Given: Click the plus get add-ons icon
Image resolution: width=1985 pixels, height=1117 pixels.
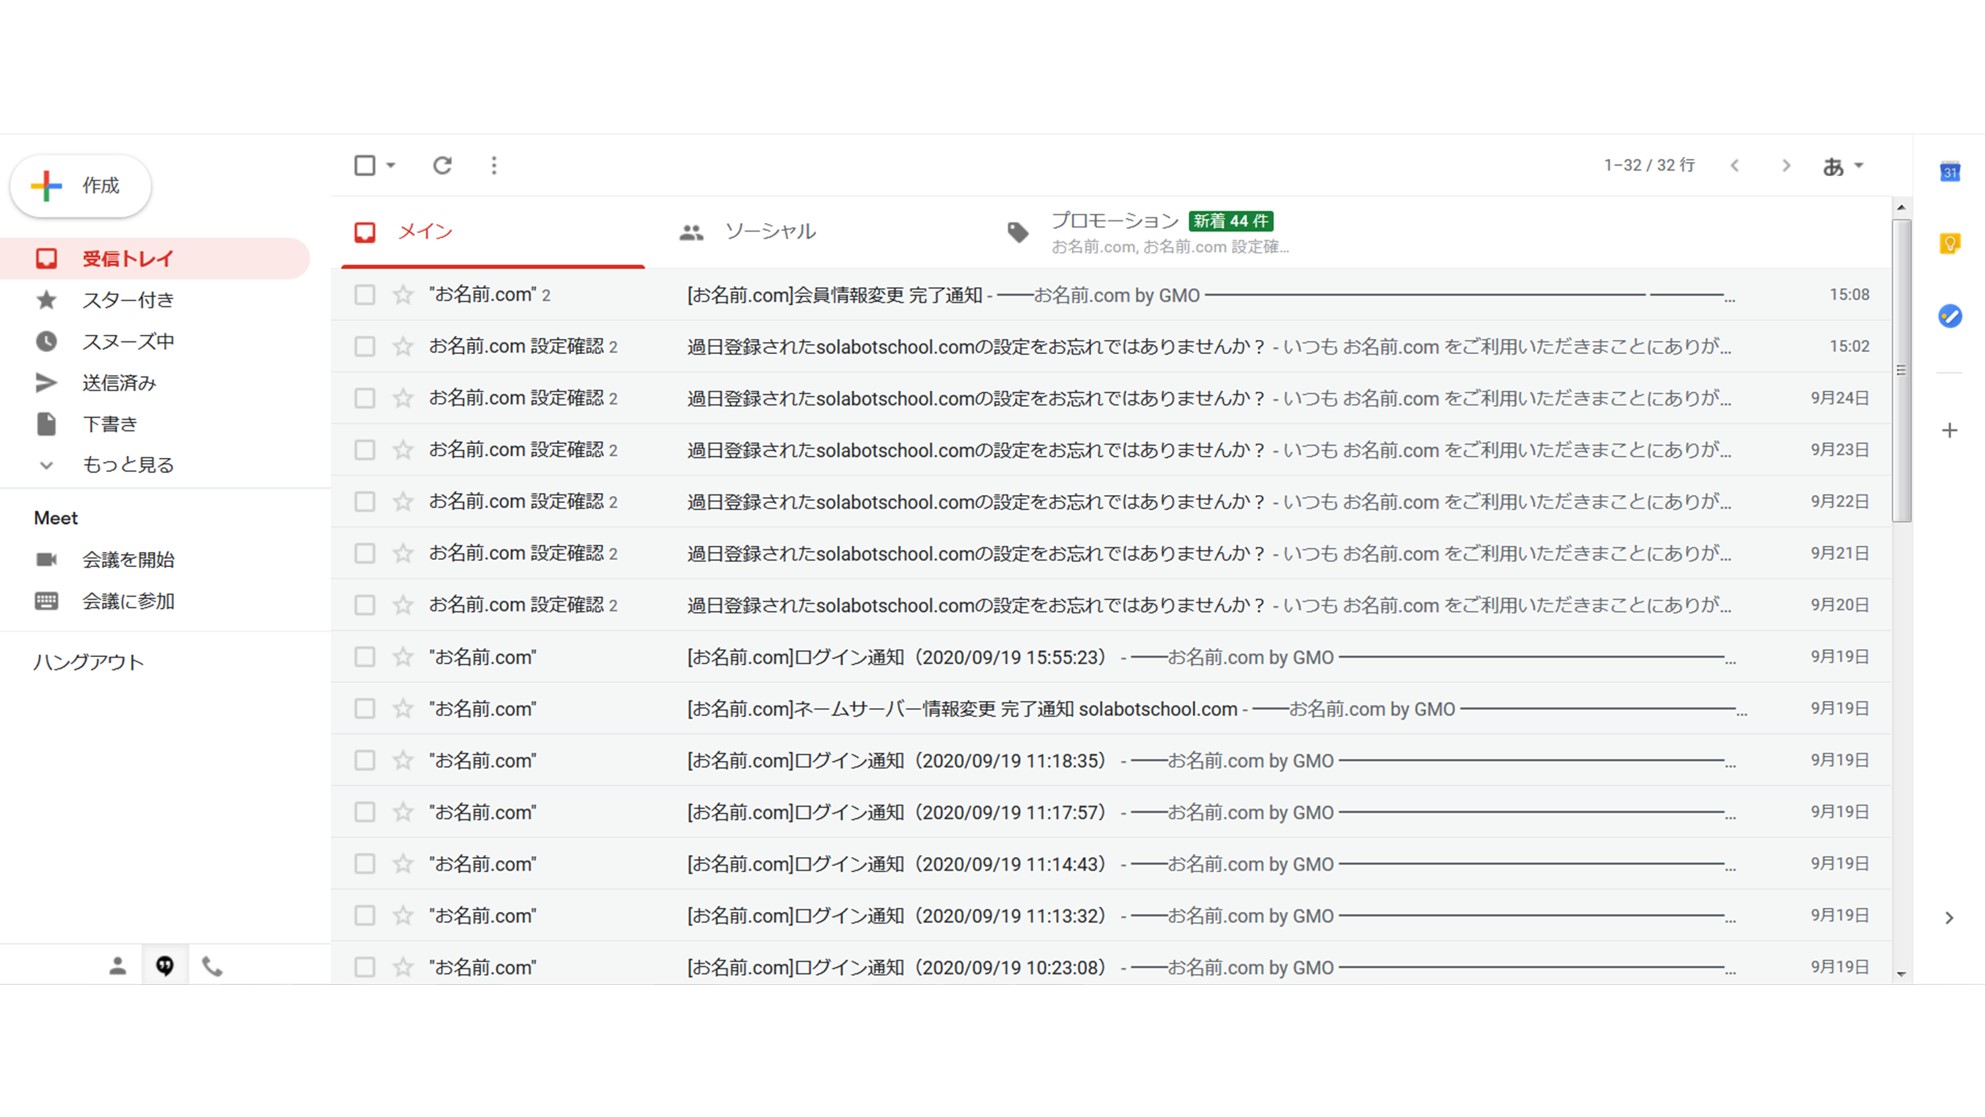Looking at the screenshot, I should pos(1950,431).
